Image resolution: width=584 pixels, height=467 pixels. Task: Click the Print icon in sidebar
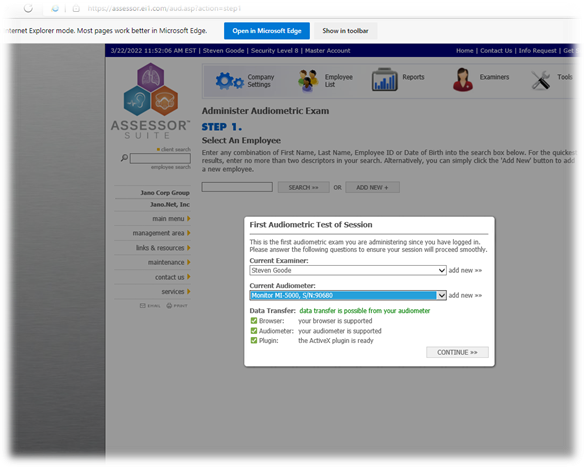click(177, 306)
